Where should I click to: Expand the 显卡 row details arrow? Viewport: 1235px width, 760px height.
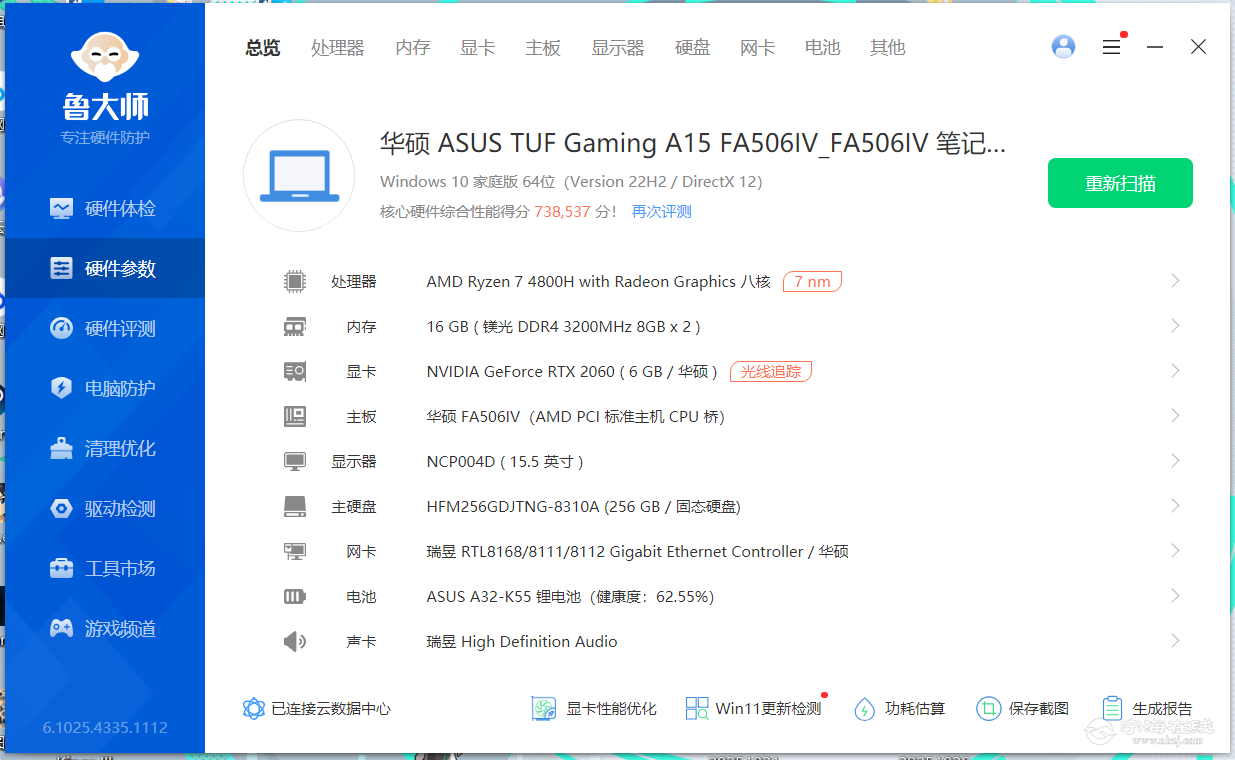1175,371
